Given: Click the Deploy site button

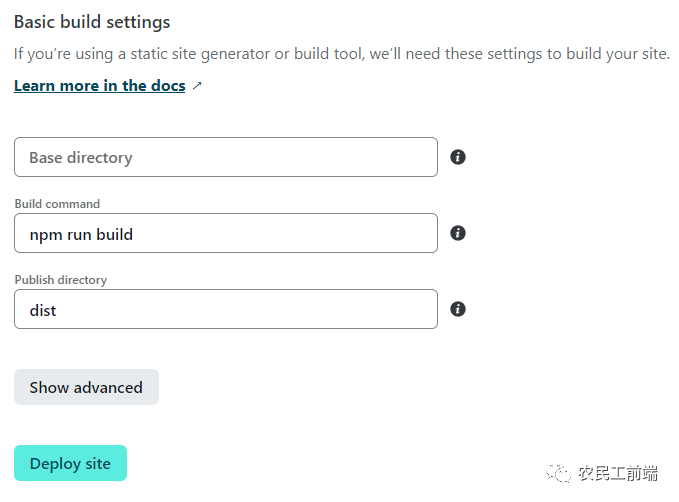Looking at the screenshot, I should click(70, 463).
